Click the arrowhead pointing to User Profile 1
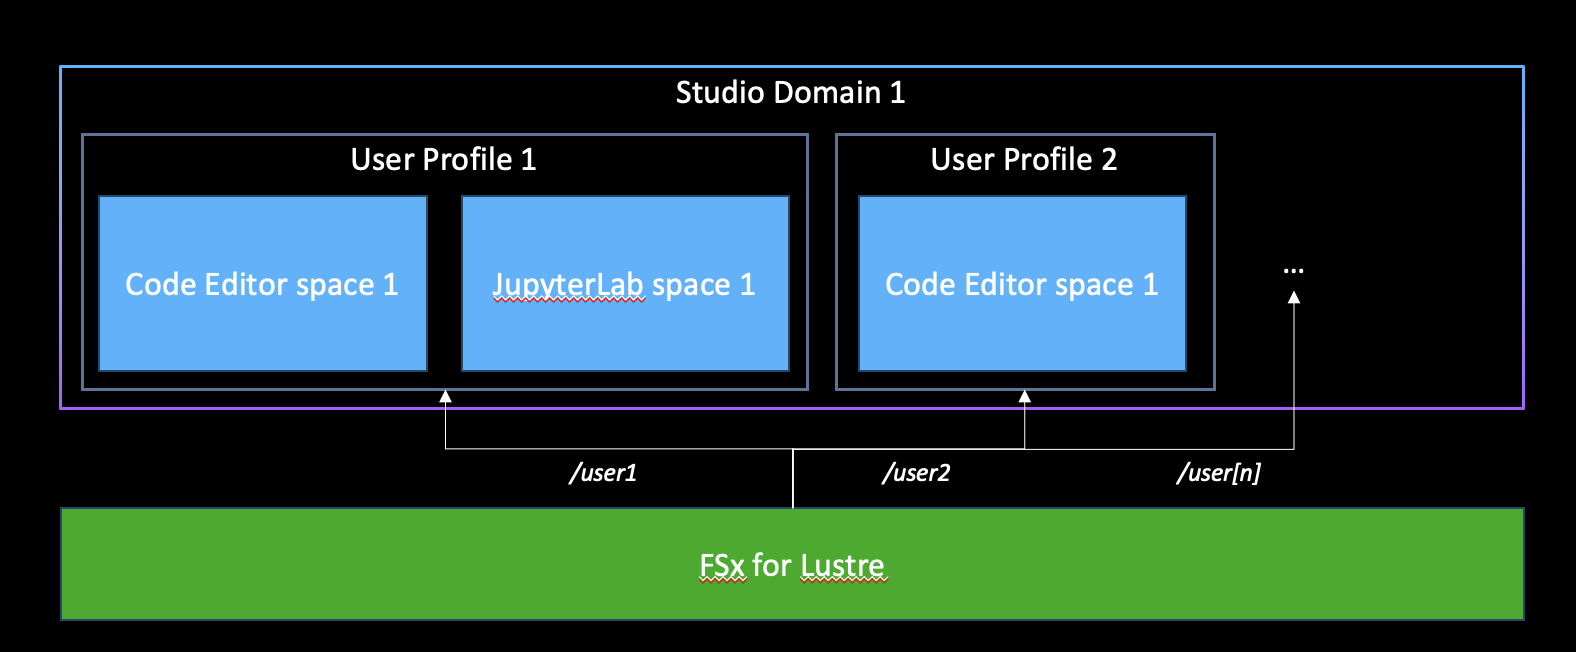 (445, 397)
